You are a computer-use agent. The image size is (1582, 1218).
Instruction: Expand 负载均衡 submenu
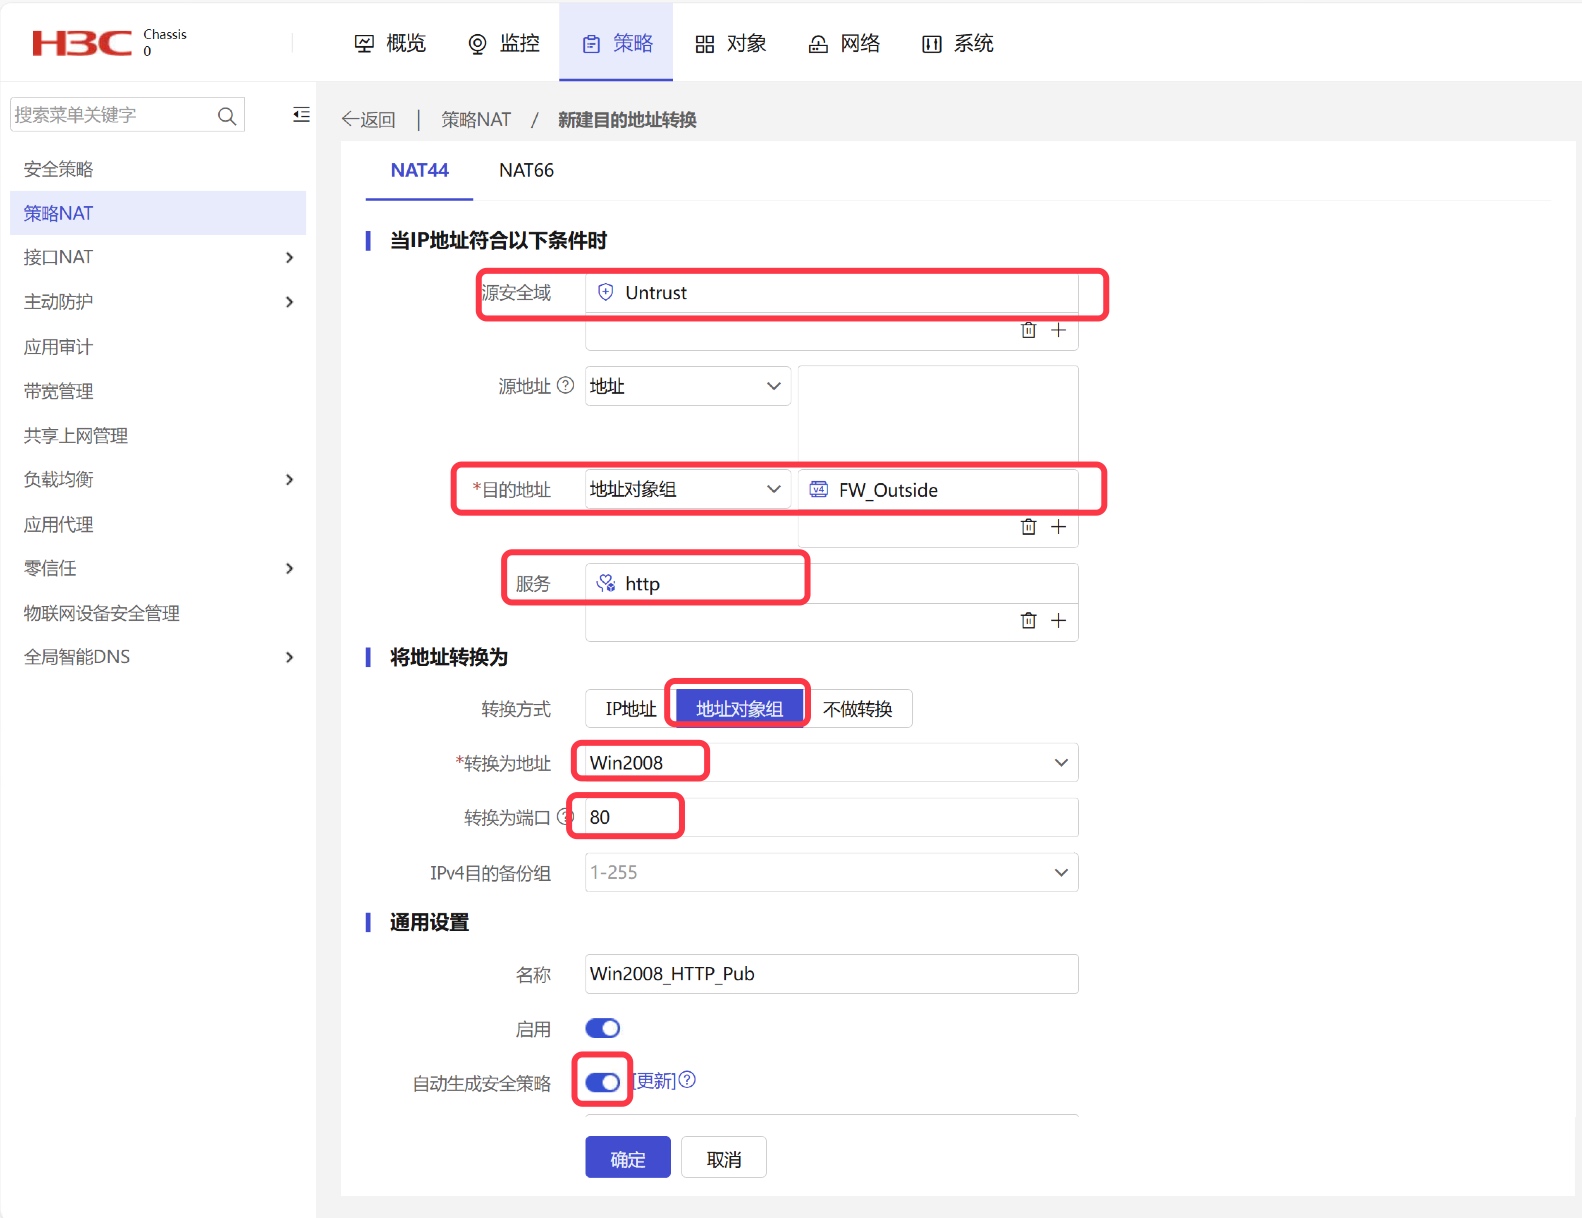click(289, 480)
